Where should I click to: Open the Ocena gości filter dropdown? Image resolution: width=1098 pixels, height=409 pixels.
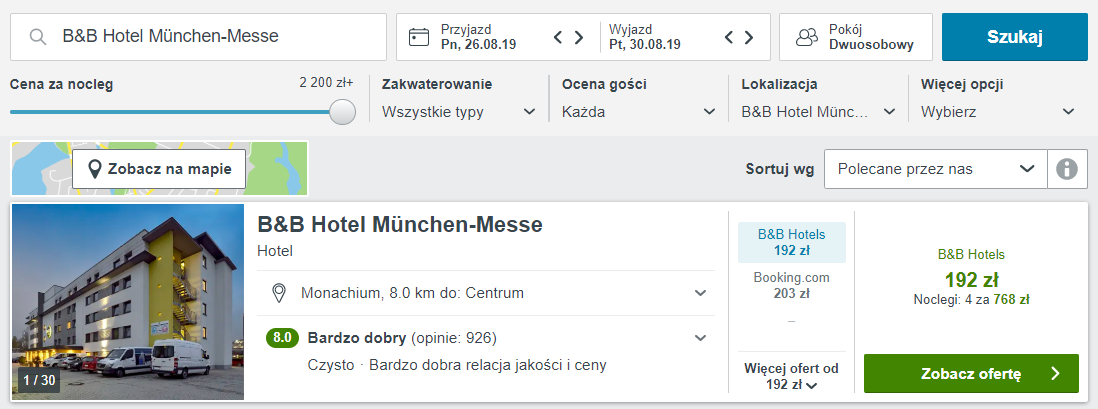(x=638, y=112)
